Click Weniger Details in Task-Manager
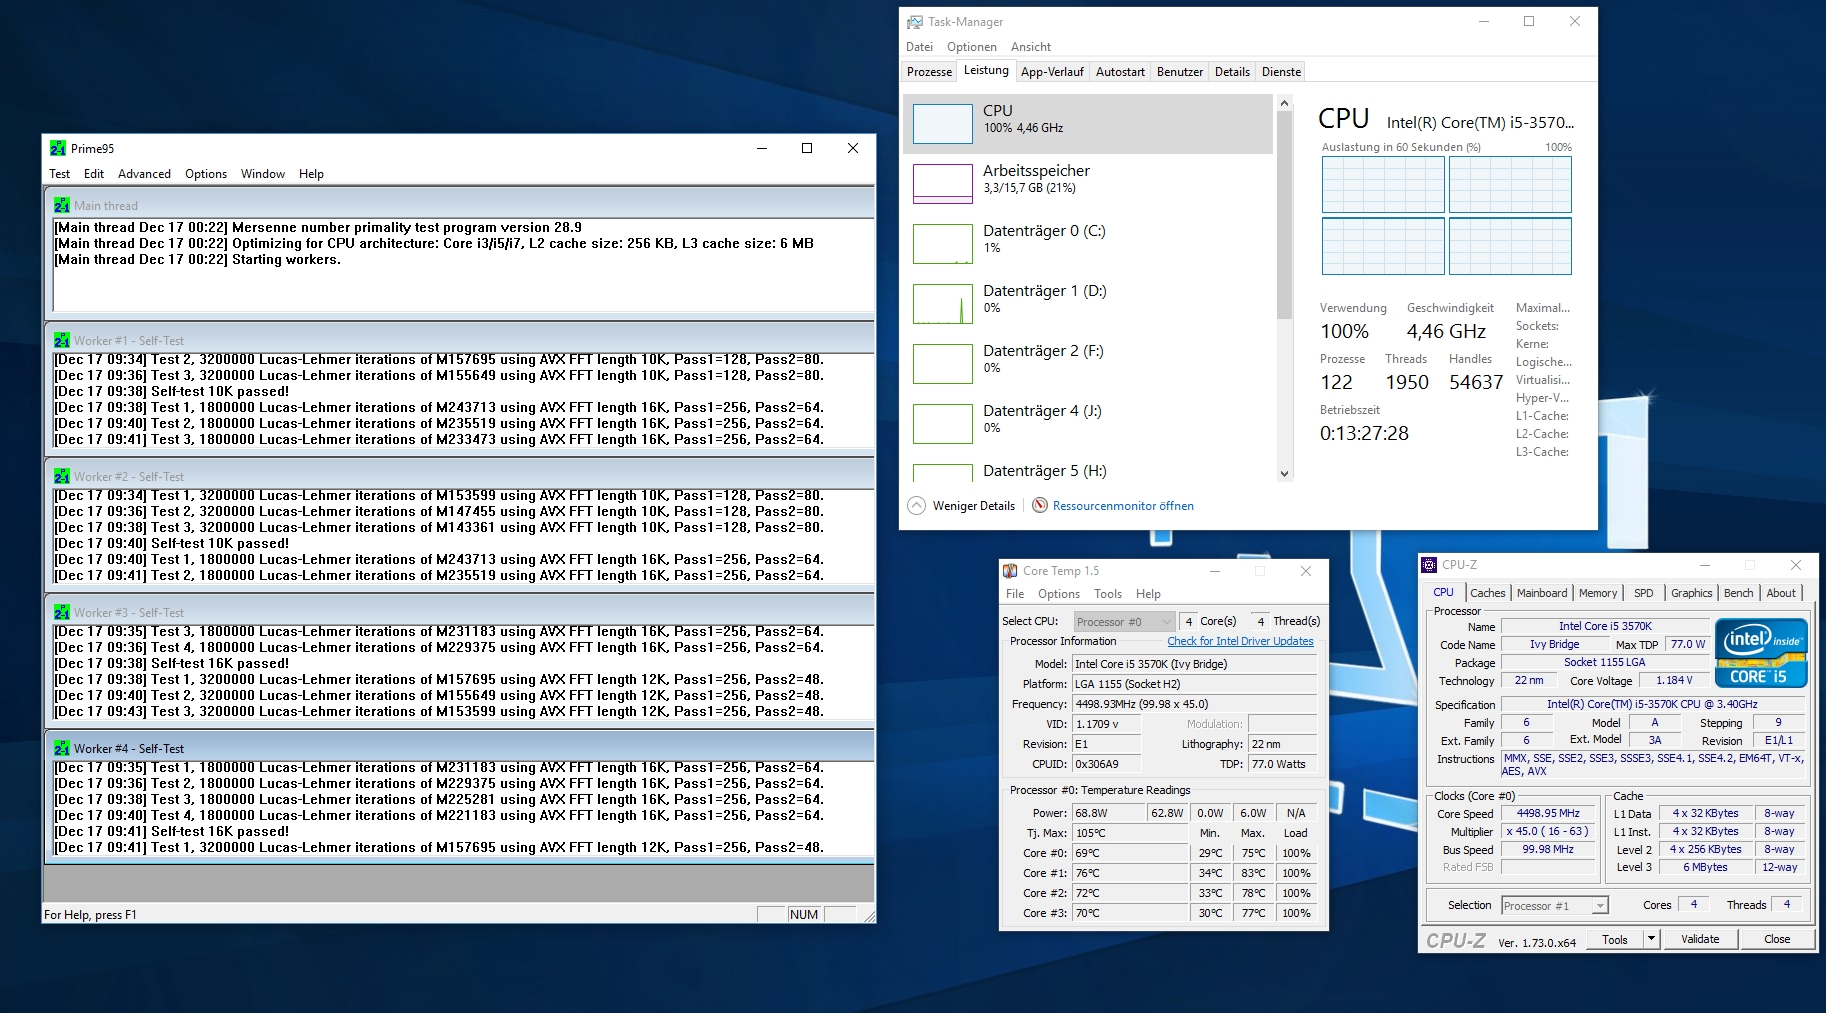The width and height of the screenshot is (1826, 1013). [974, 506]
